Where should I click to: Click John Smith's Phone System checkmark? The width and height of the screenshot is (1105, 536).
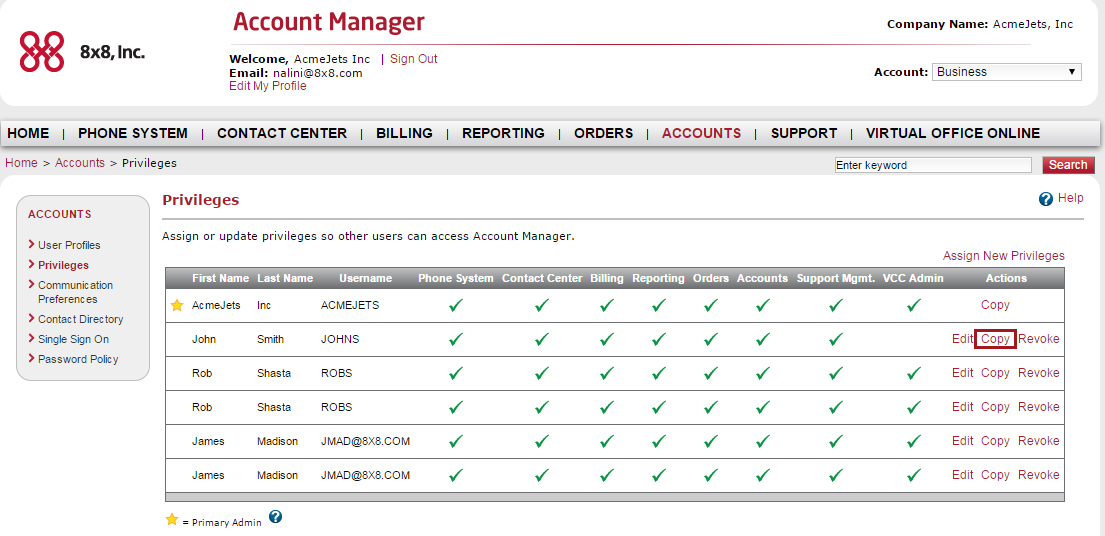(x=456, y=339)
